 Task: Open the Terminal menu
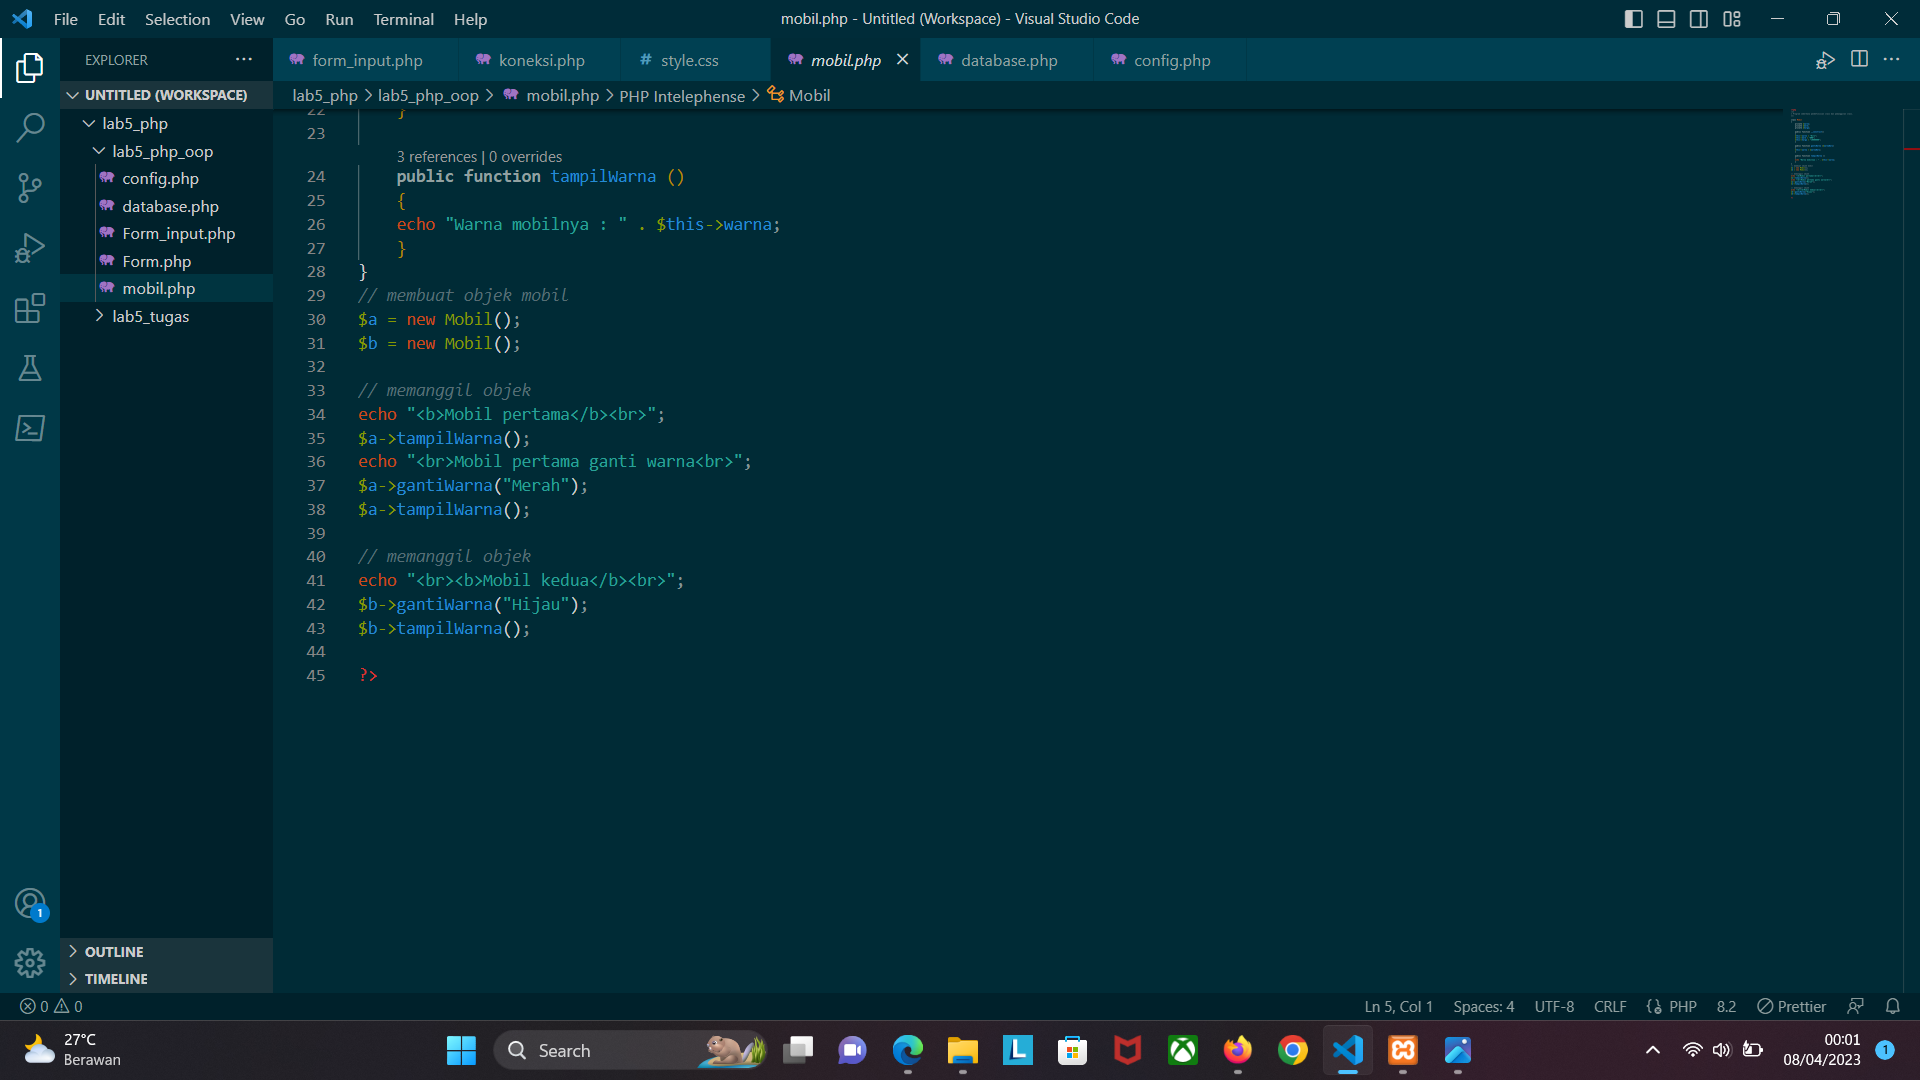click(403, 19)
